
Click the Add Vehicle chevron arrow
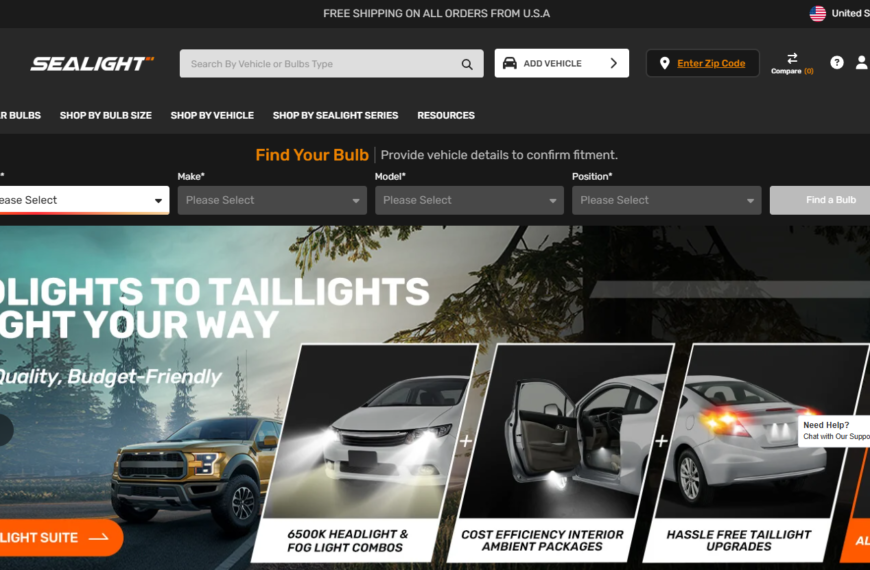point(614,63)
